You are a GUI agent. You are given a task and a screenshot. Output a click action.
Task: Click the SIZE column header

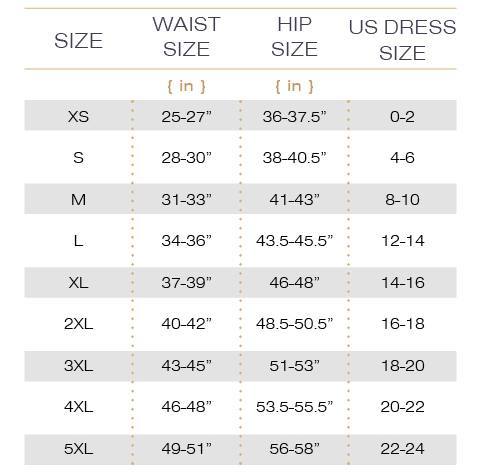[79, 41]
